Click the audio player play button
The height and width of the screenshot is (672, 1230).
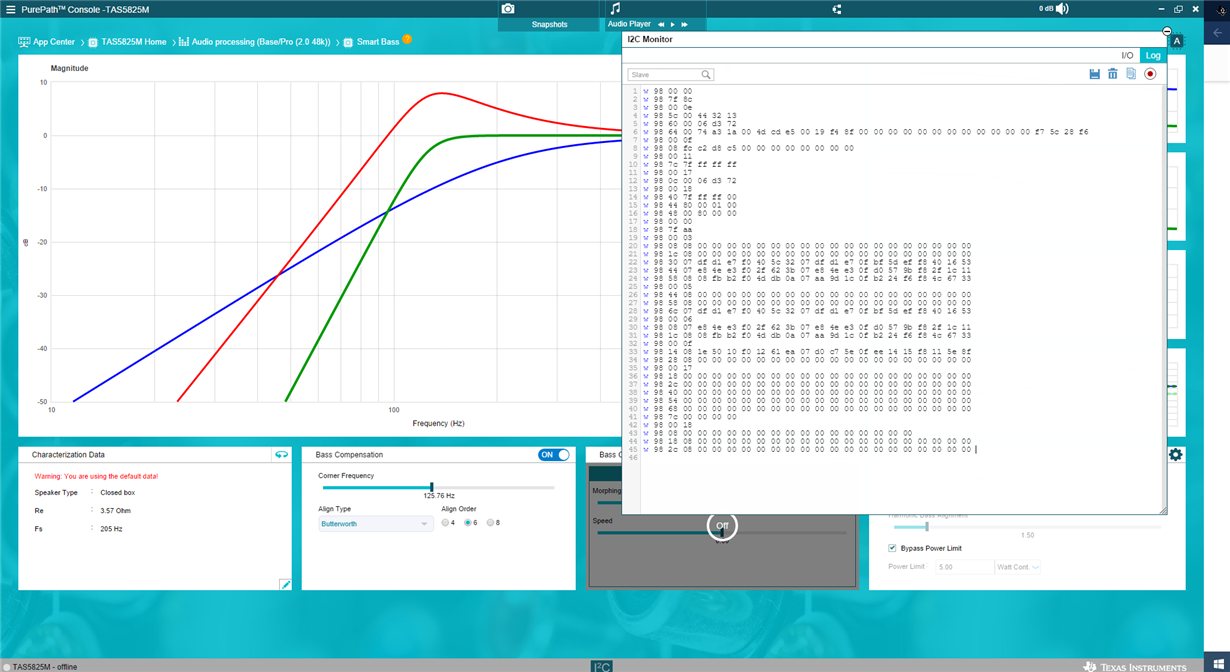pyautogui.click(x=673, y=24)
